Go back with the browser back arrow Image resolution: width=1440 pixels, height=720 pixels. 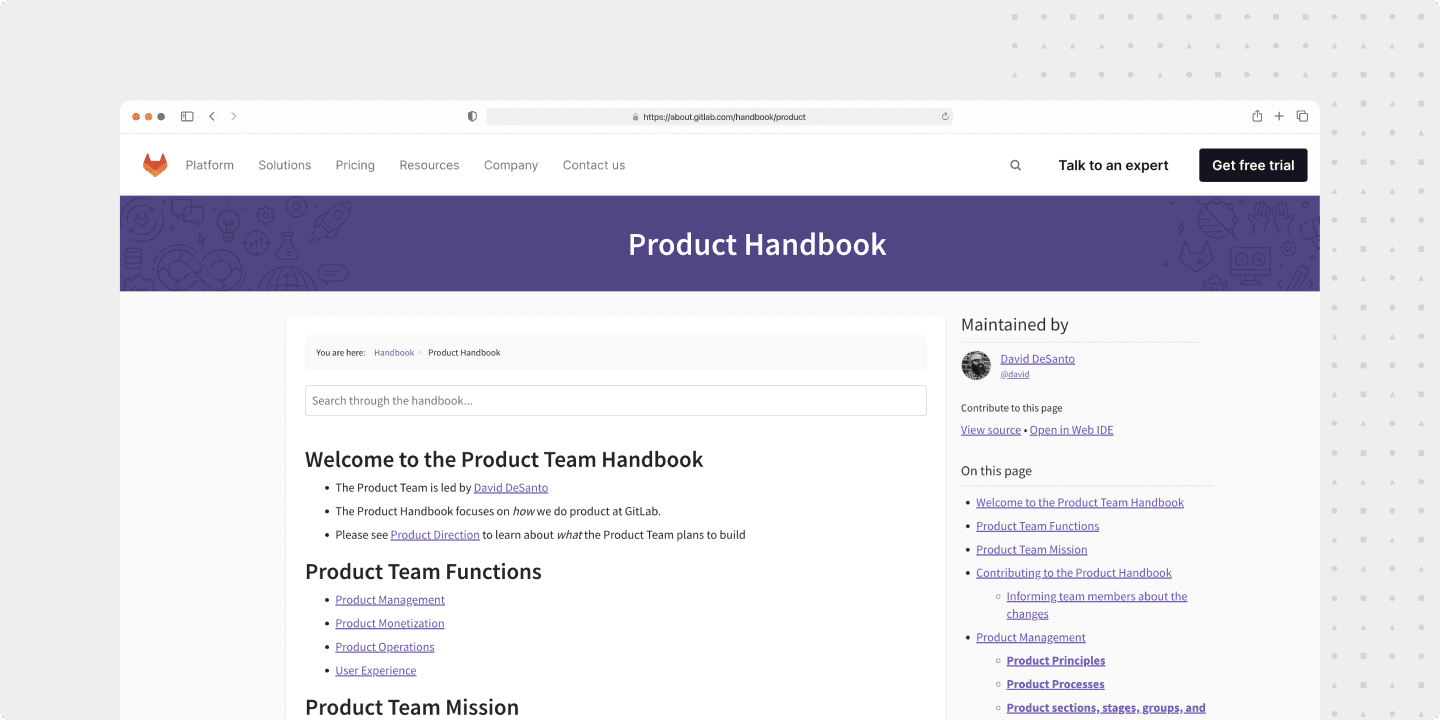(212, 117)
